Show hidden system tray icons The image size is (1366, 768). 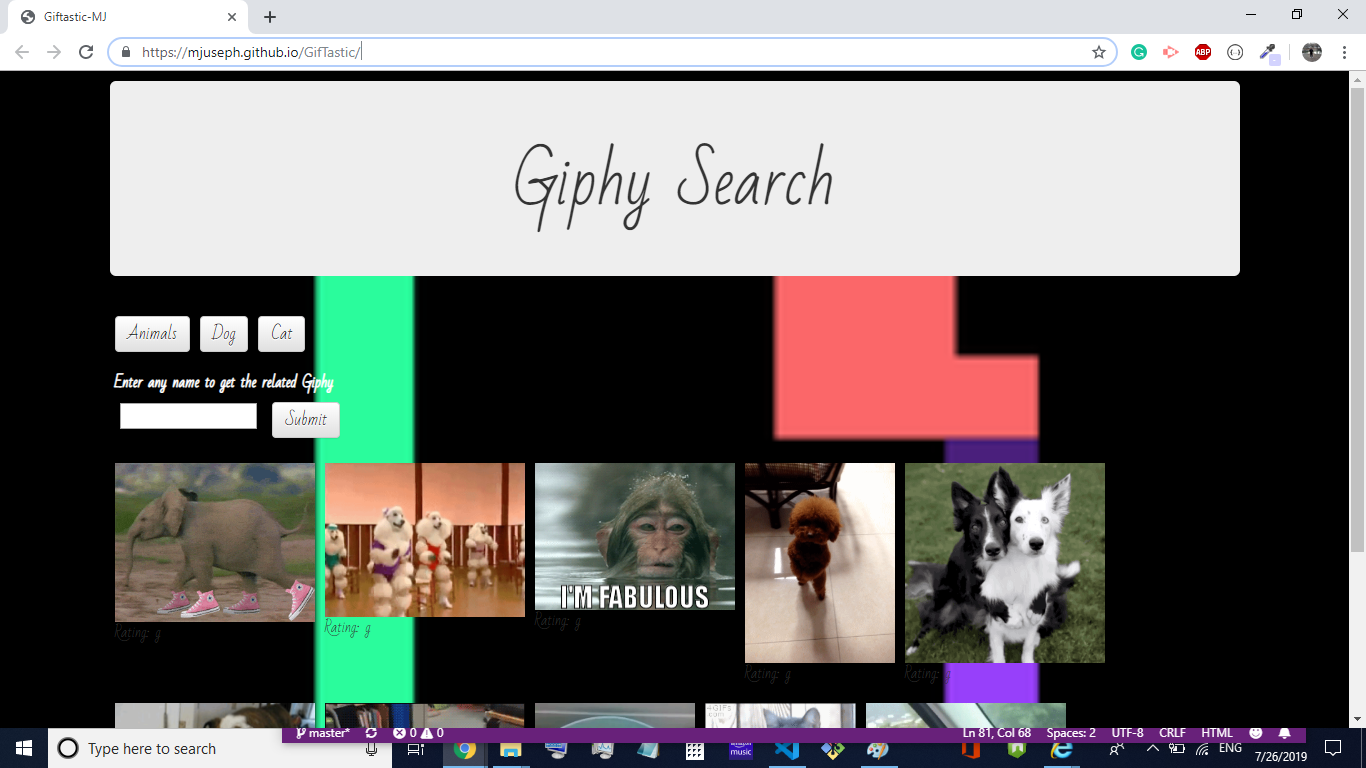(x=1152, y=749)
